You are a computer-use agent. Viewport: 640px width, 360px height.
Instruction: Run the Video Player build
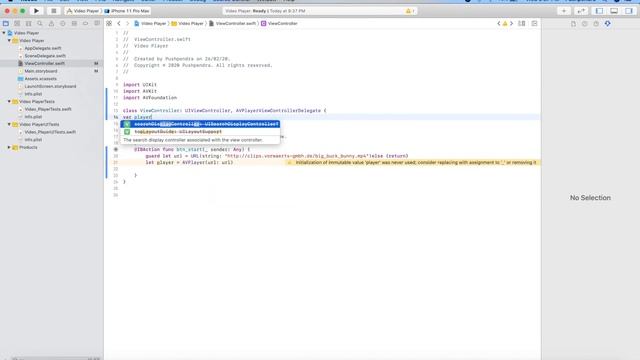36,11
